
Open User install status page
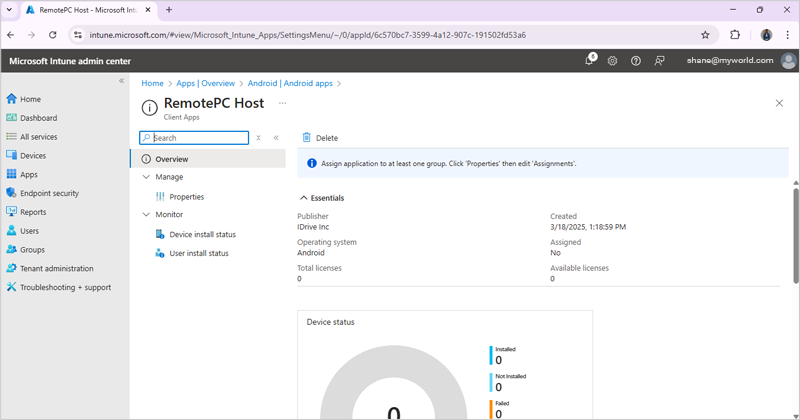(198, 253)
